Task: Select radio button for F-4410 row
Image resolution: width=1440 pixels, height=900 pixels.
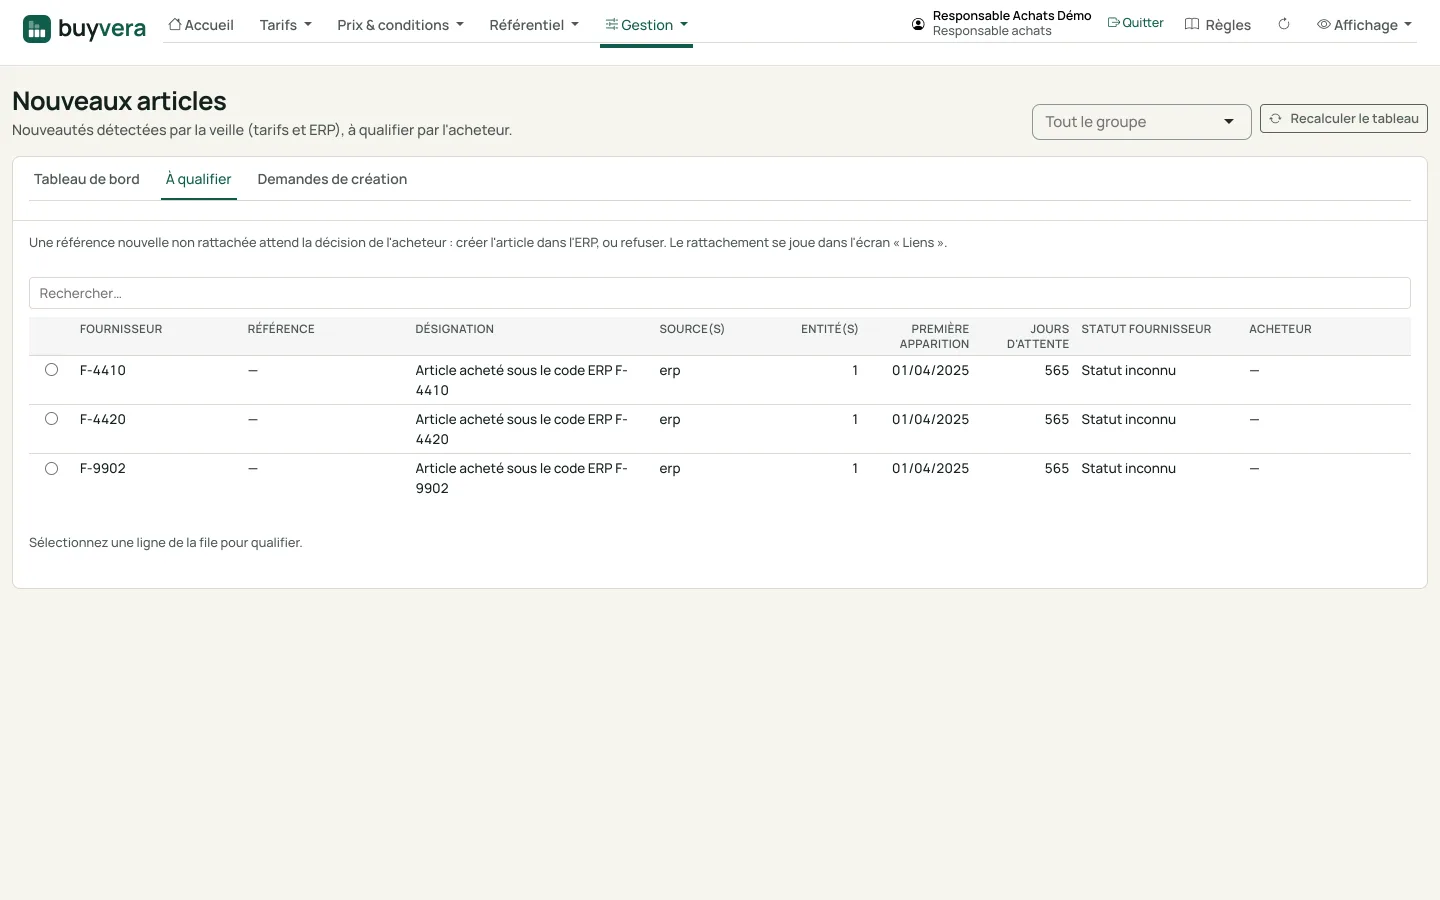Action: 51,370
